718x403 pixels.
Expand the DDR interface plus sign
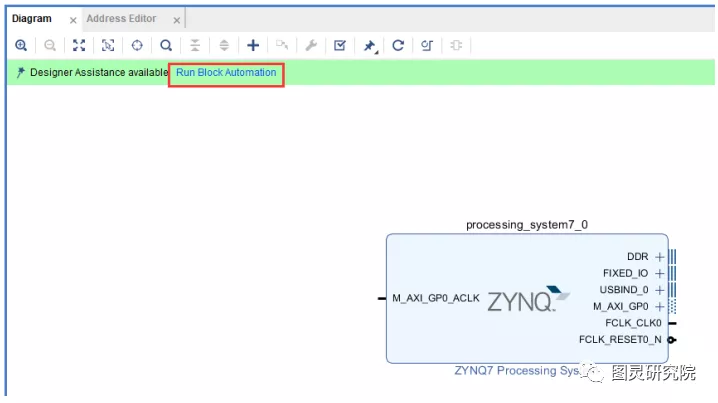(659, 256)
